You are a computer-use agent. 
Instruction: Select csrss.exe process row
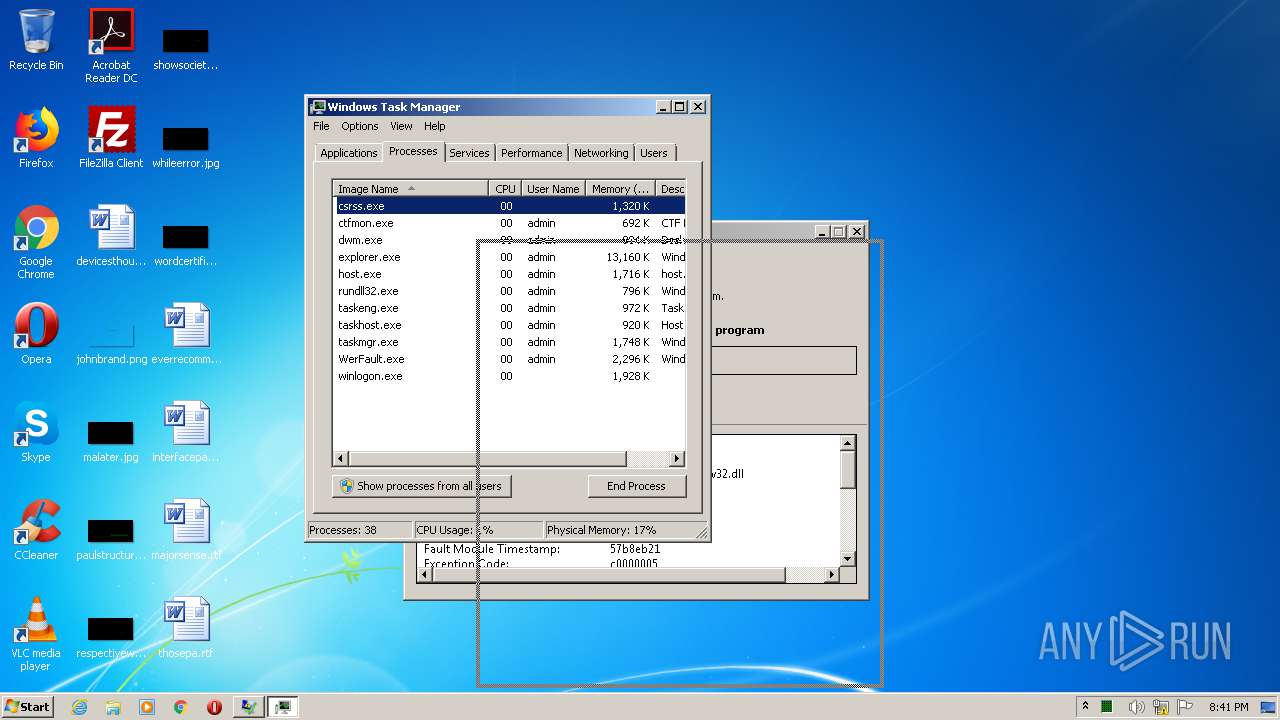coord(510,206)
